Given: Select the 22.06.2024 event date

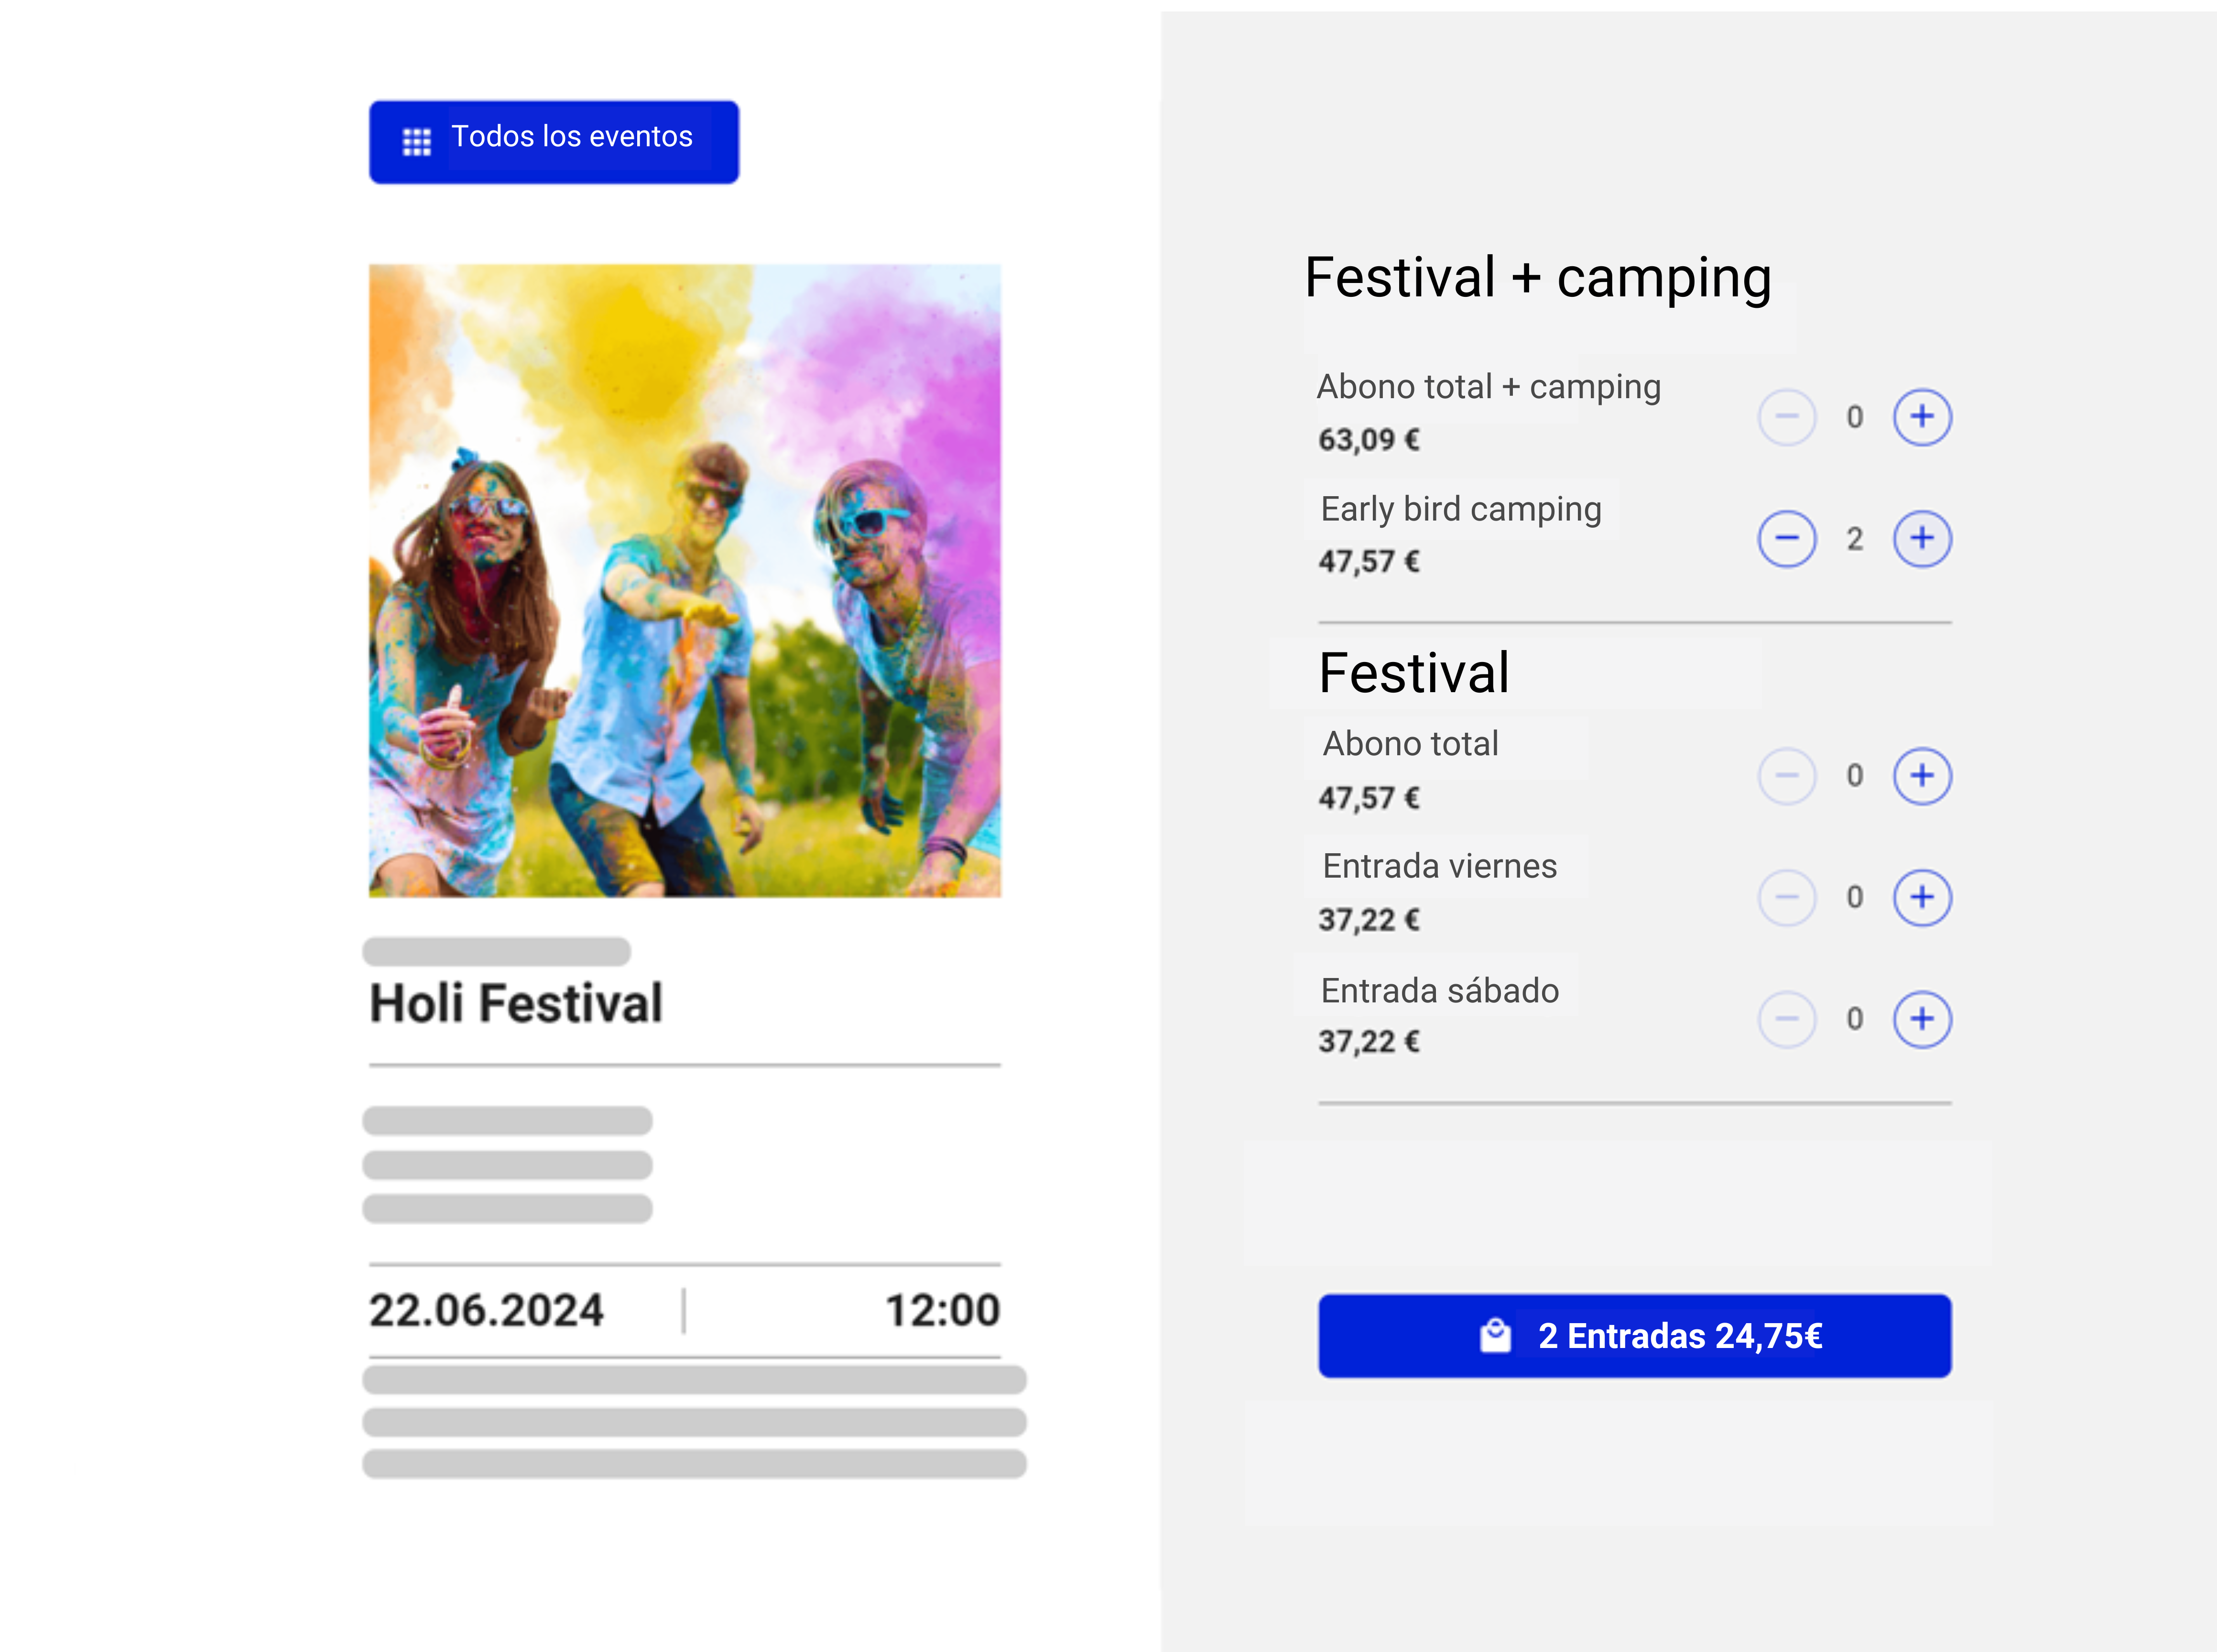Looking at the screenshot, I should [x=486, y=1310].
